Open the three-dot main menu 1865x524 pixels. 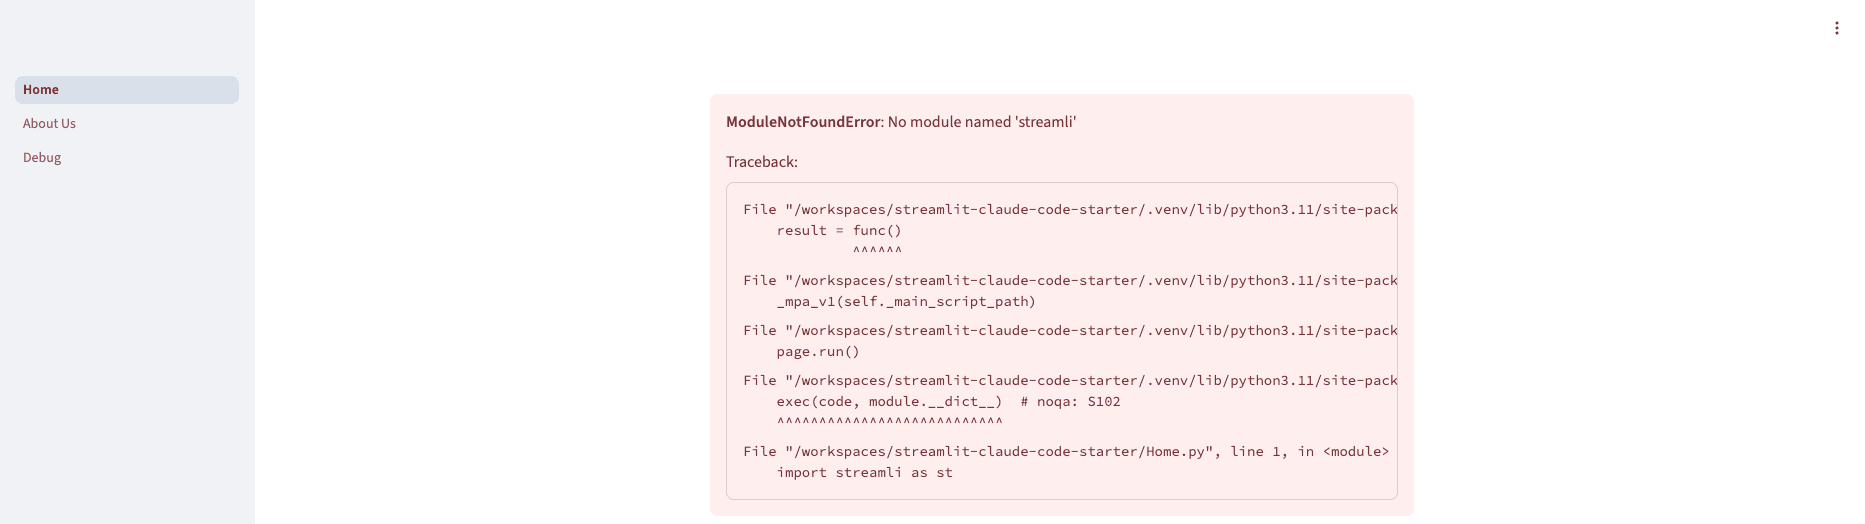(x=1836, y=28)
